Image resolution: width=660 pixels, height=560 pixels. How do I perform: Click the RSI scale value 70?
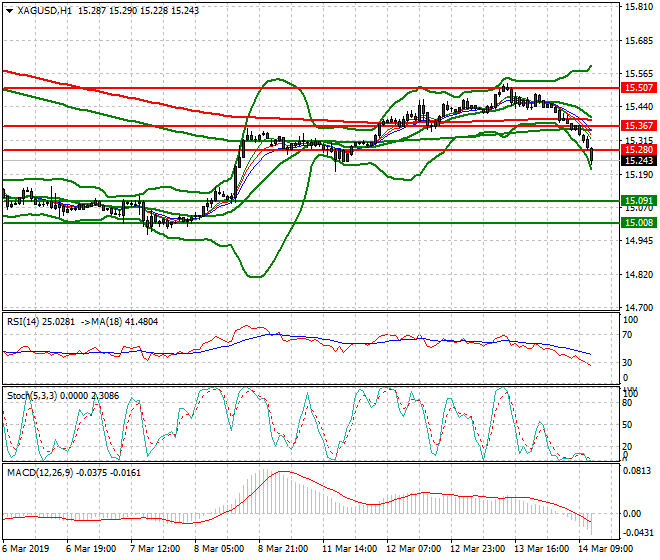pyautogui.click(x=628, y=335)
